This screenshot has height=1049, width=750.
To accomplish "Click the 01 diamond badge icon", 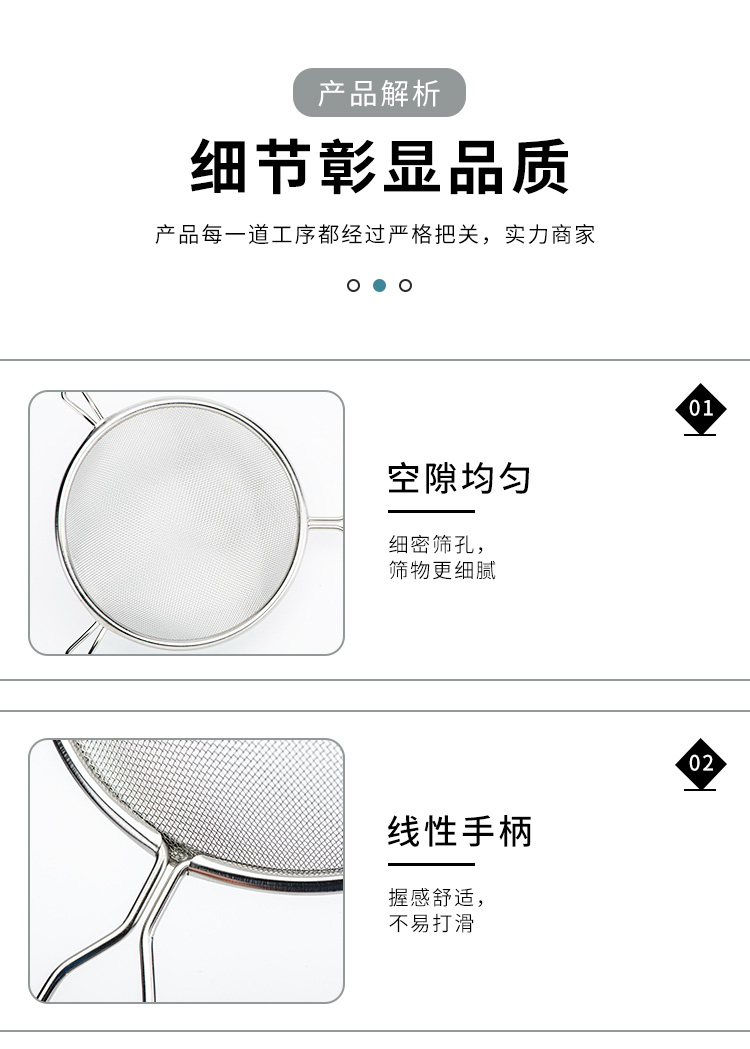I will coord(700,408).
